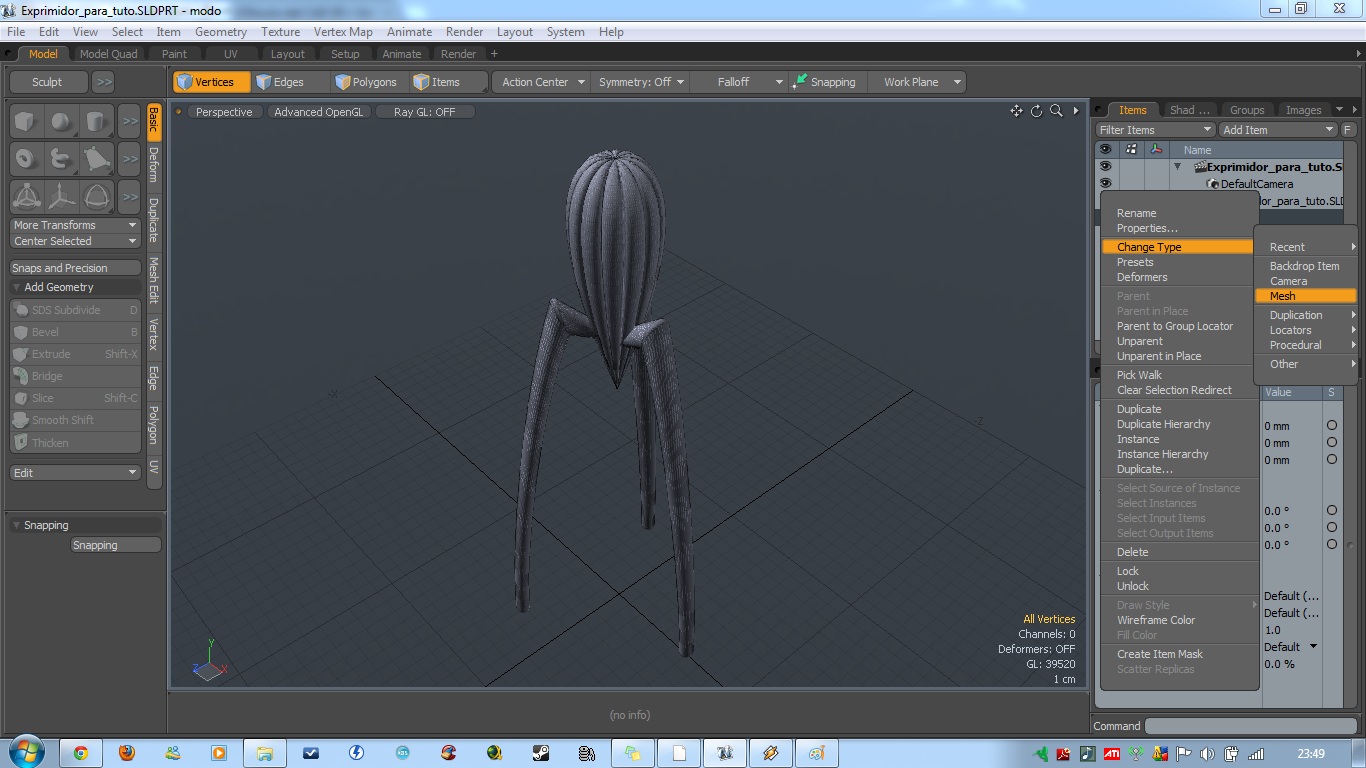Open Firefox from taskbar

pyautogui.click(x=127, y=753)
